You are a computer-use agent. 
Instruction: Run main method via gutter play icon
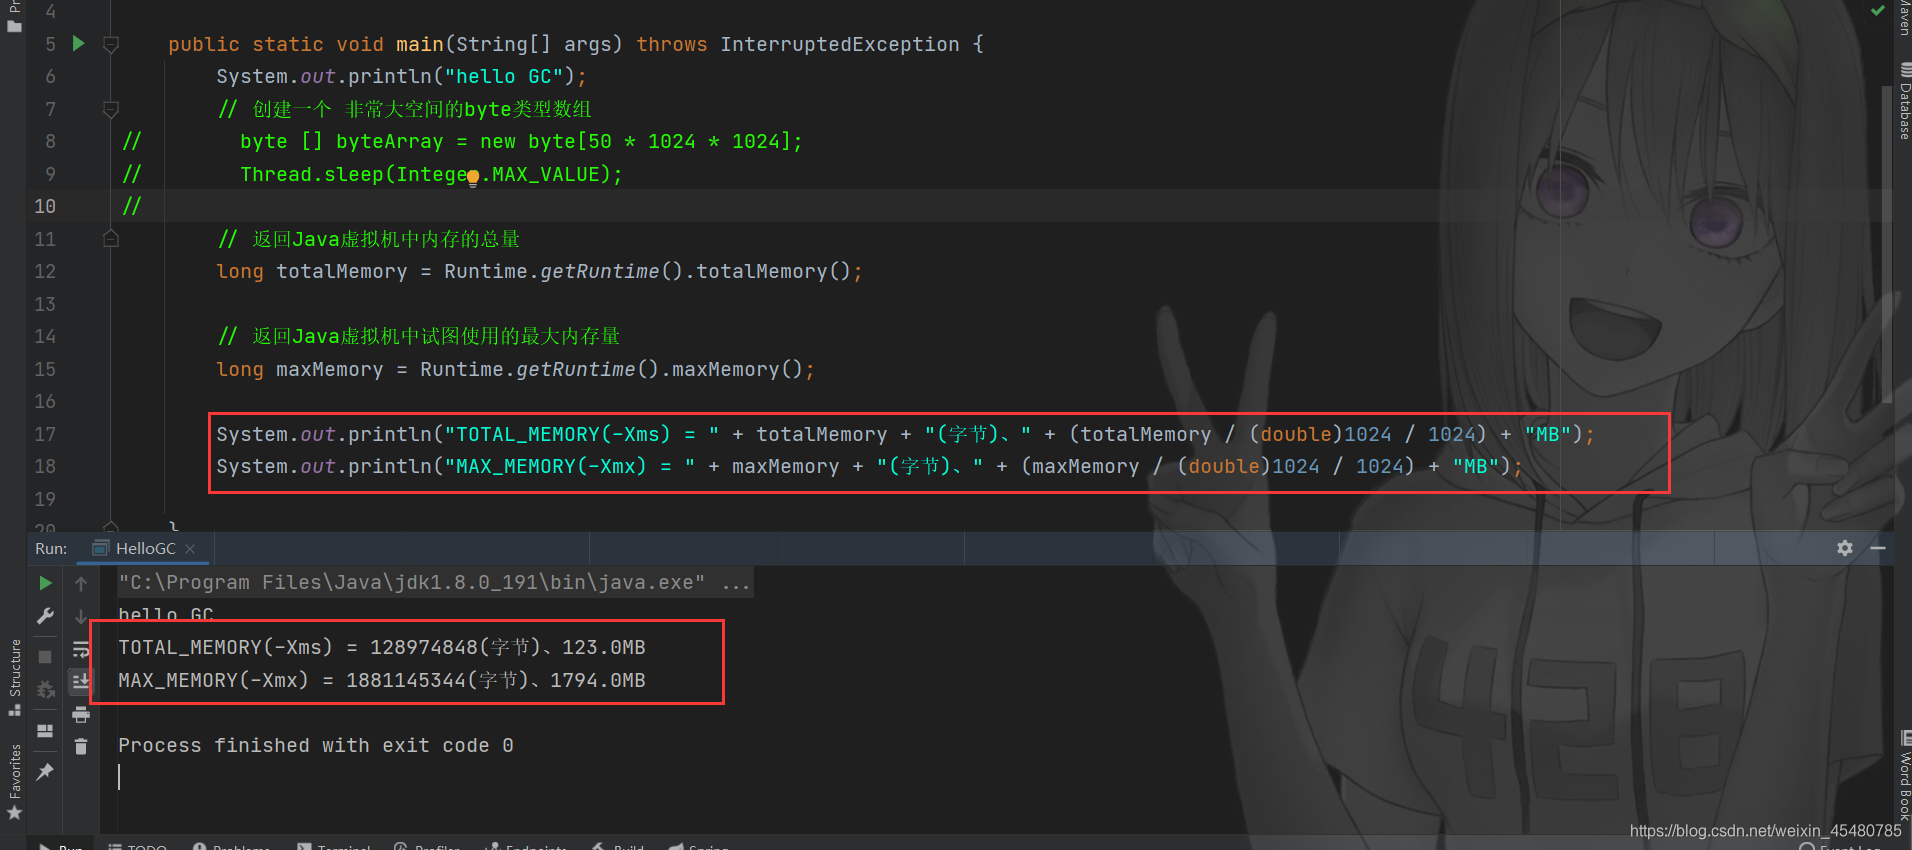[x=78, y=43]
